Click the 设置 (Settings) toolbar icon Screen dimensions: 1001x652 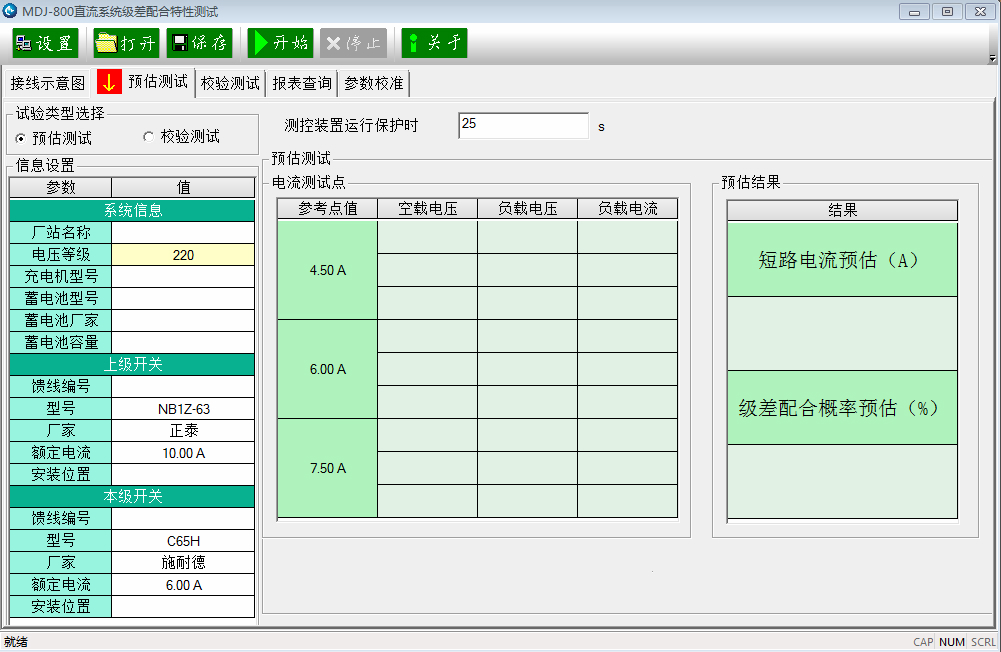point(45,44)
